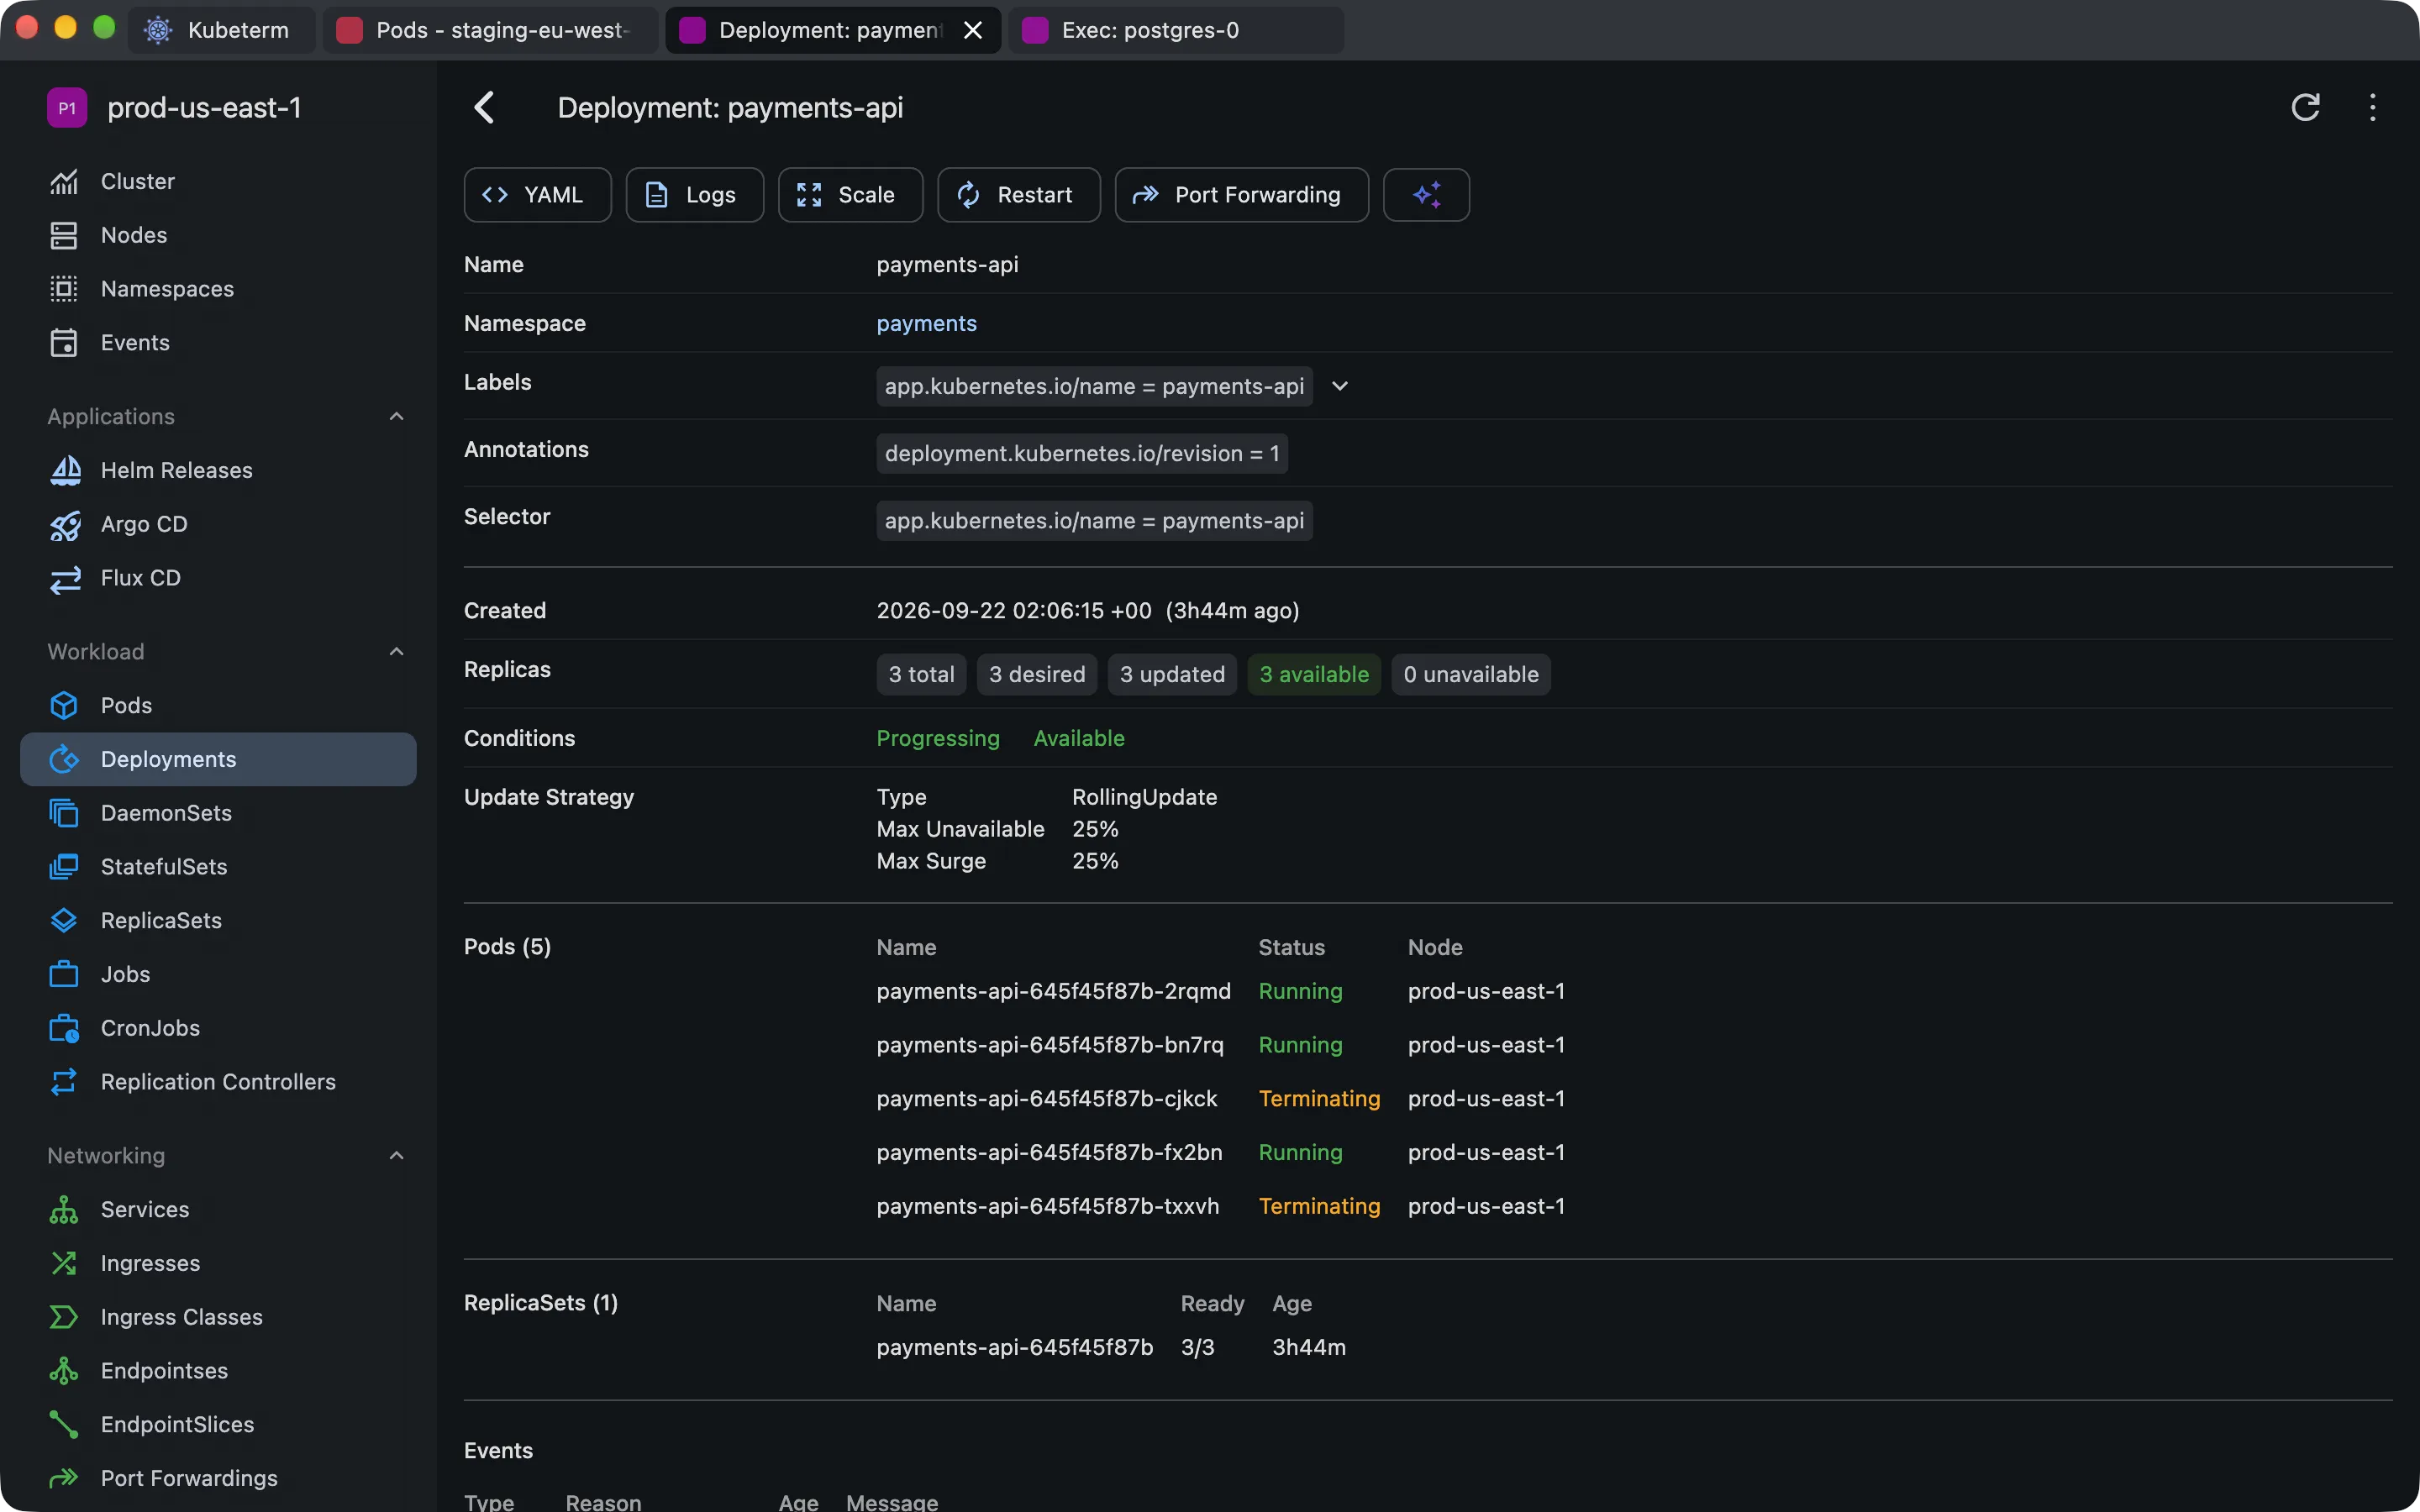The image size is (2420, 1512).
Task: Click the Created timestamp value
Action: coord(1087,610)
